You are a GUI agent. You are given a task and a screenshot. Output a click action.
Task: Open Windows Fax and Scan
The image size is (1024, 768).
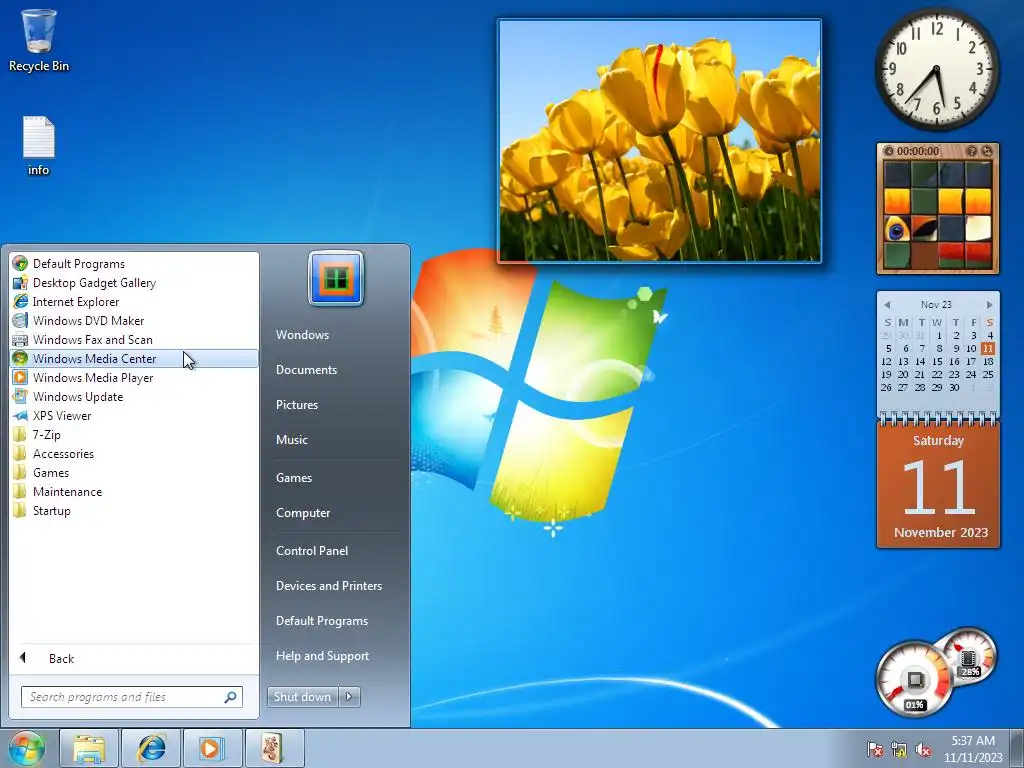pos(134,340)
